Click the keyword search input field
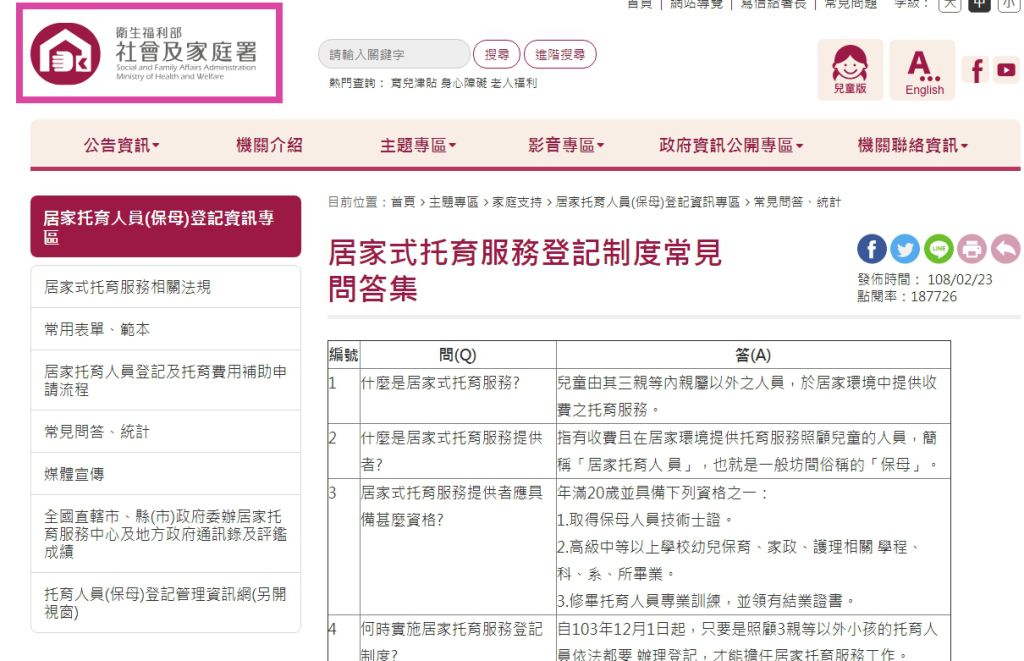This screenshot has height=661, width=1024. click(x=393, y=55)
